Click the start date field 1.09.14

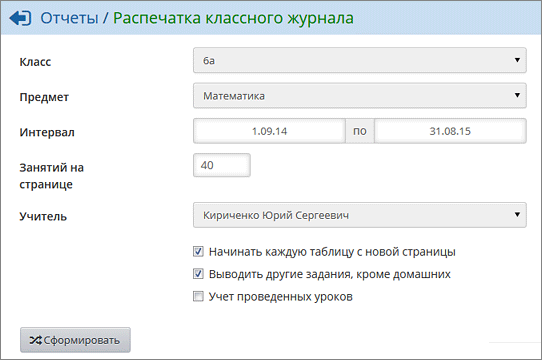269,131
